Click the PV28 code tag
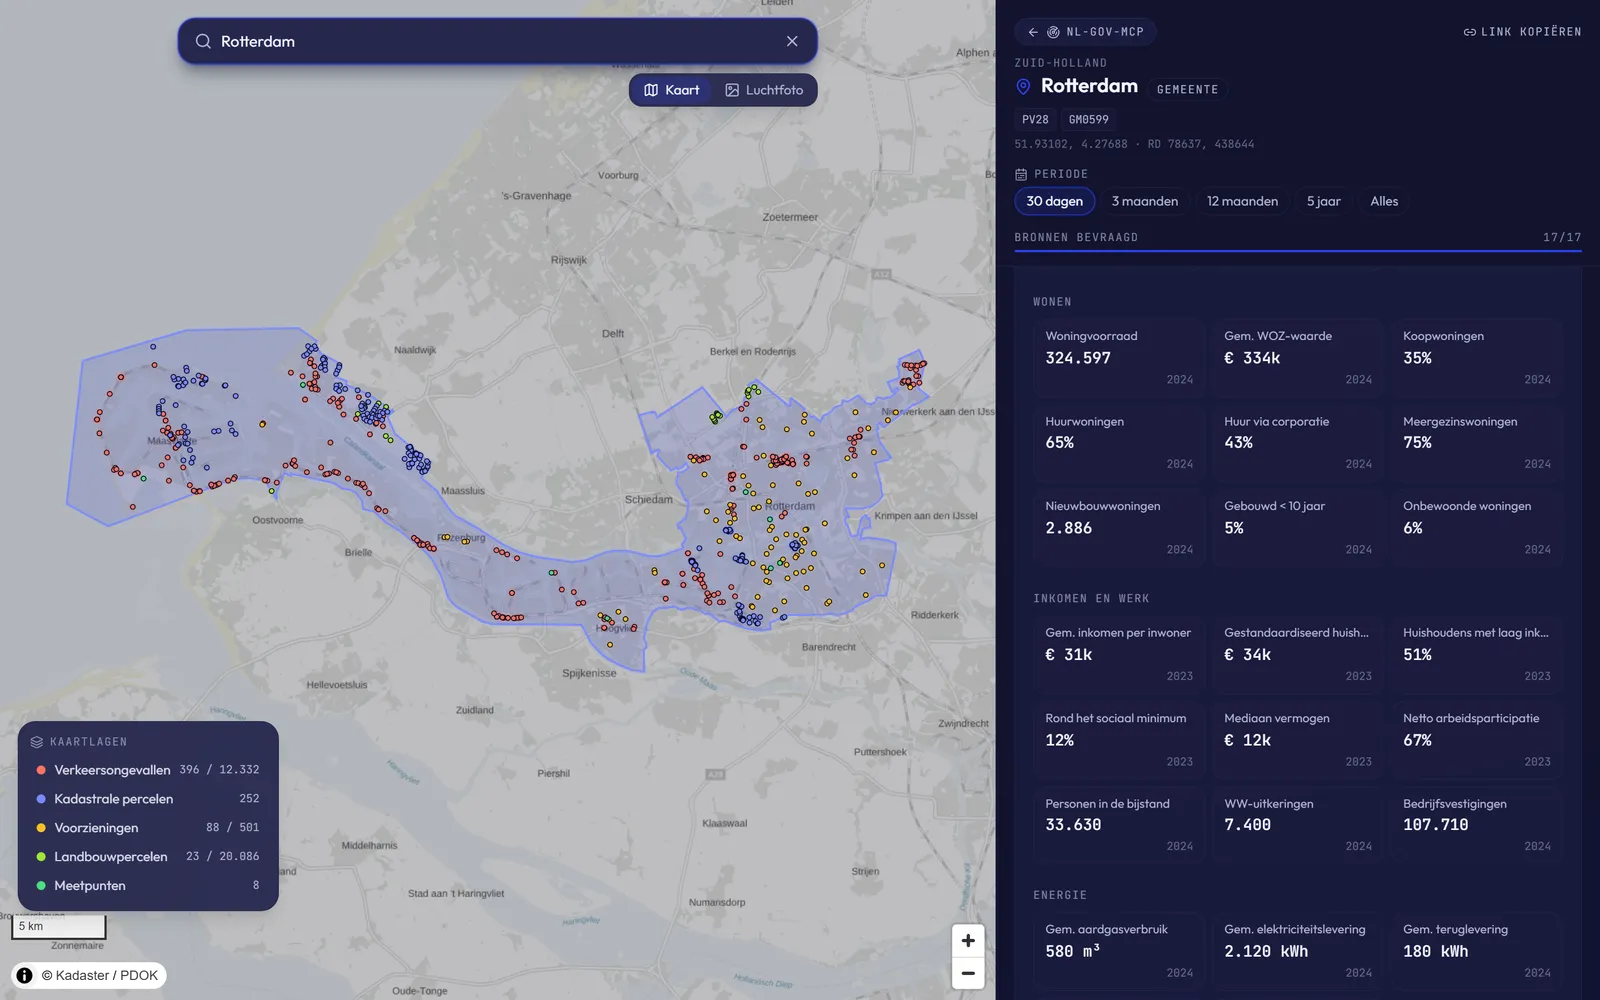 1035,119
